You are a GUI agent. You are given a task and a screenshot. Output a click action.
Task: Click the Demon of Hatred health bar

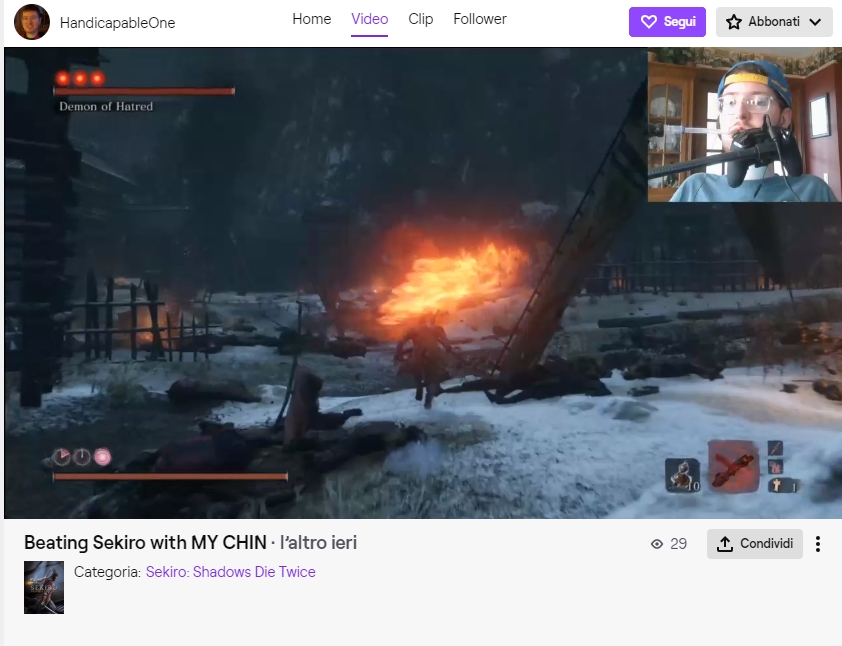point(144,91)
